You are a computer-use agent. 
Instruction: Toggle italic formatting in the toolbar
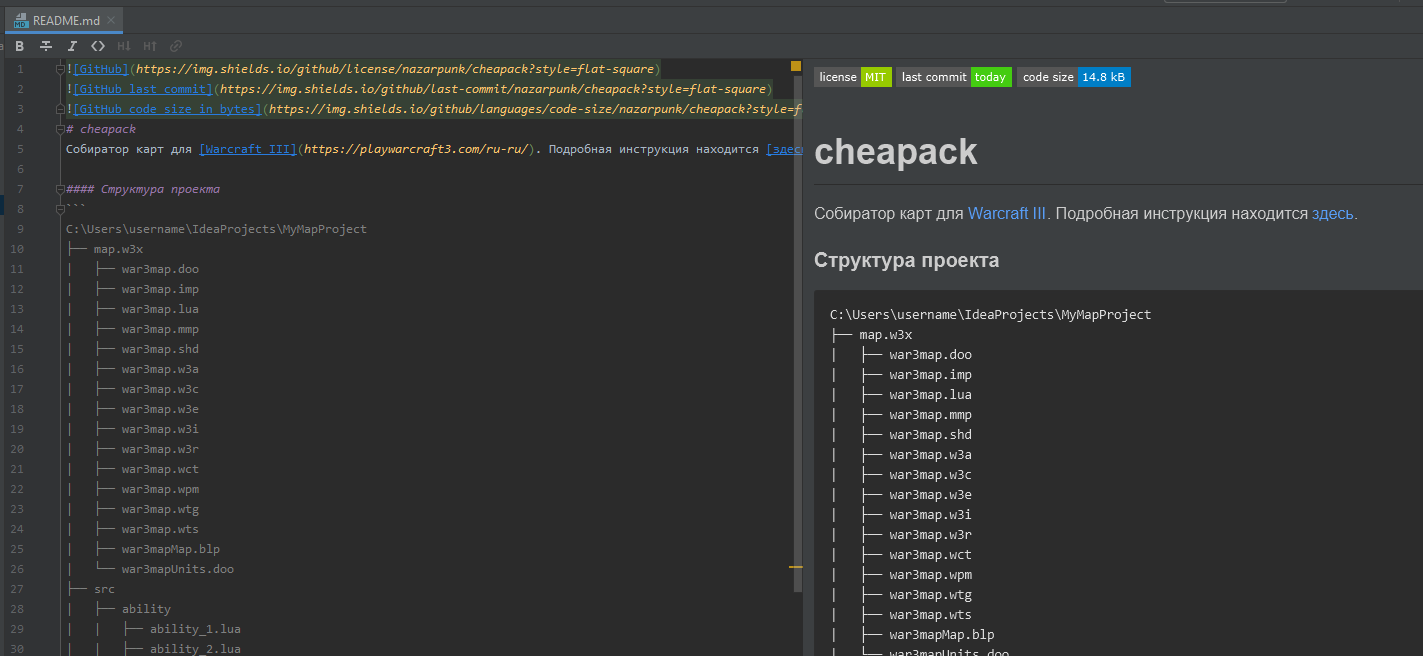point(72,46)
